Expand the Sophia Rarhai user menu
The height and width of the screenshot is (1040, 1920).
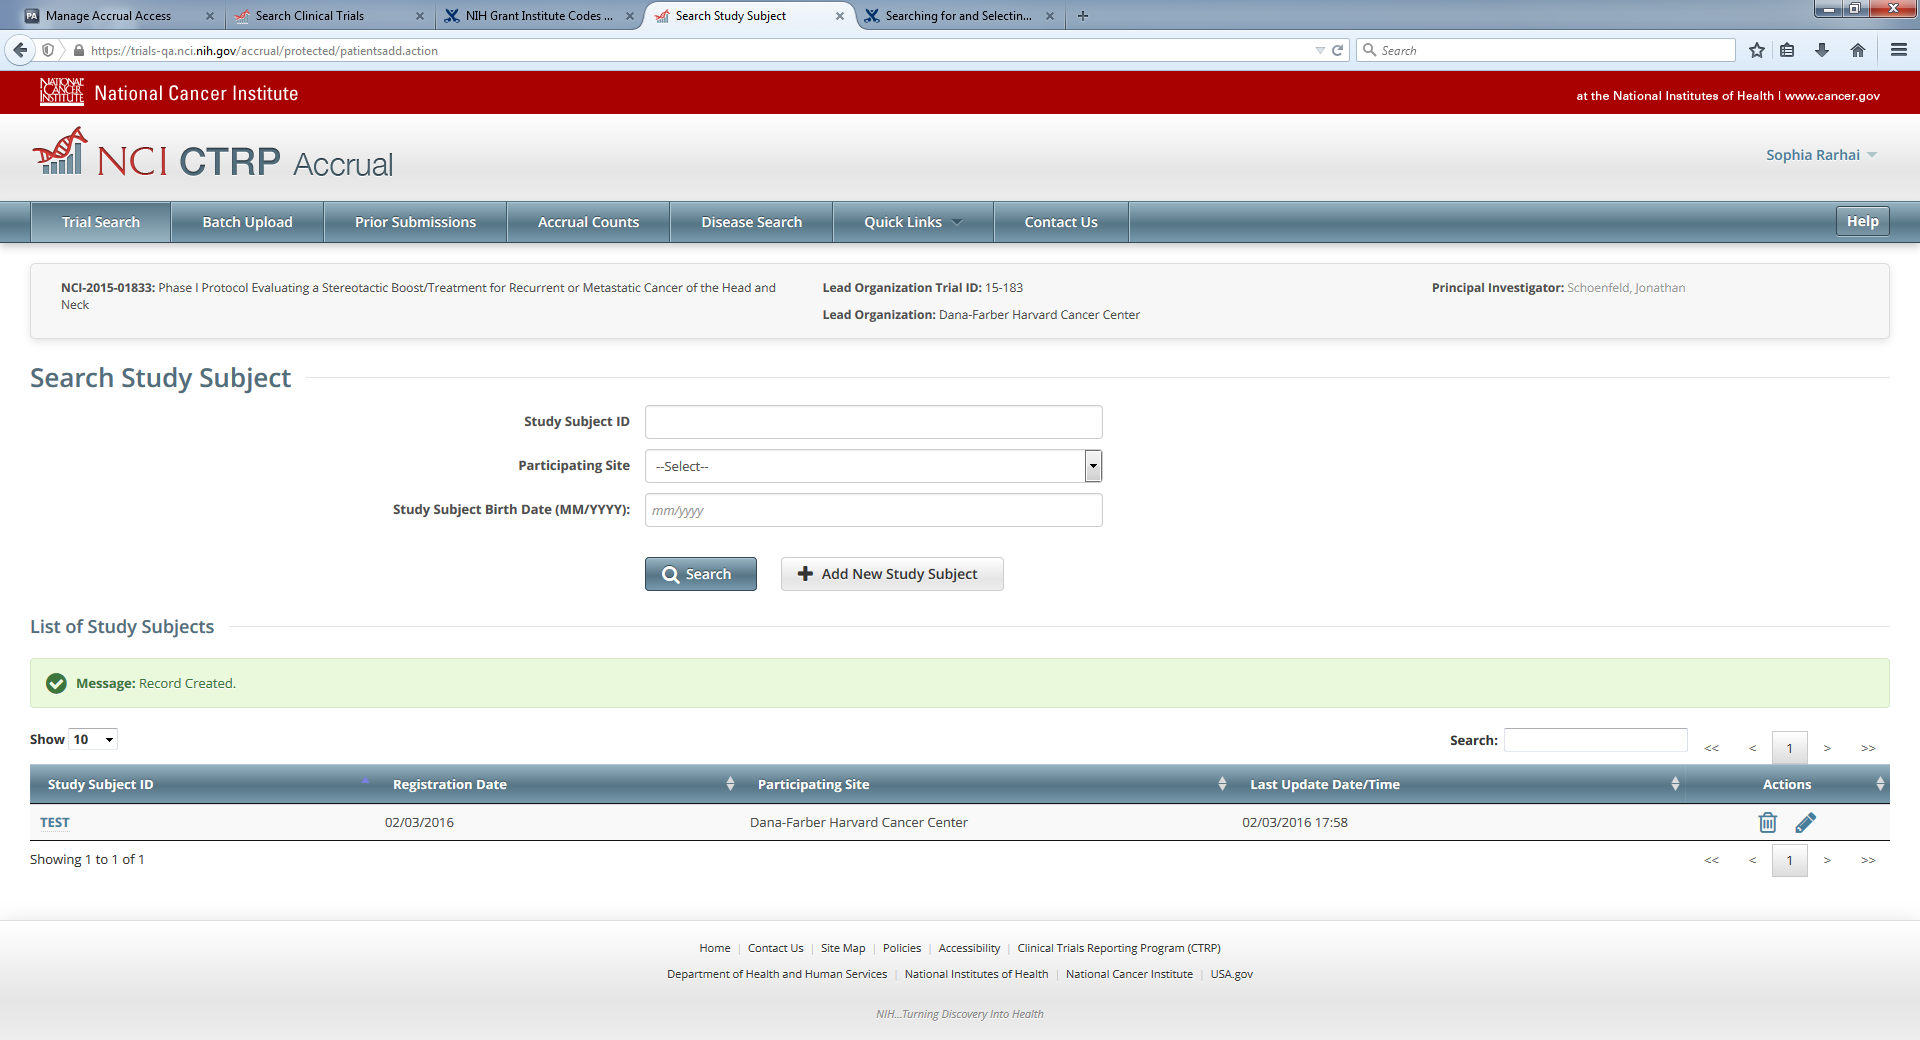(x=1821, y=155)
